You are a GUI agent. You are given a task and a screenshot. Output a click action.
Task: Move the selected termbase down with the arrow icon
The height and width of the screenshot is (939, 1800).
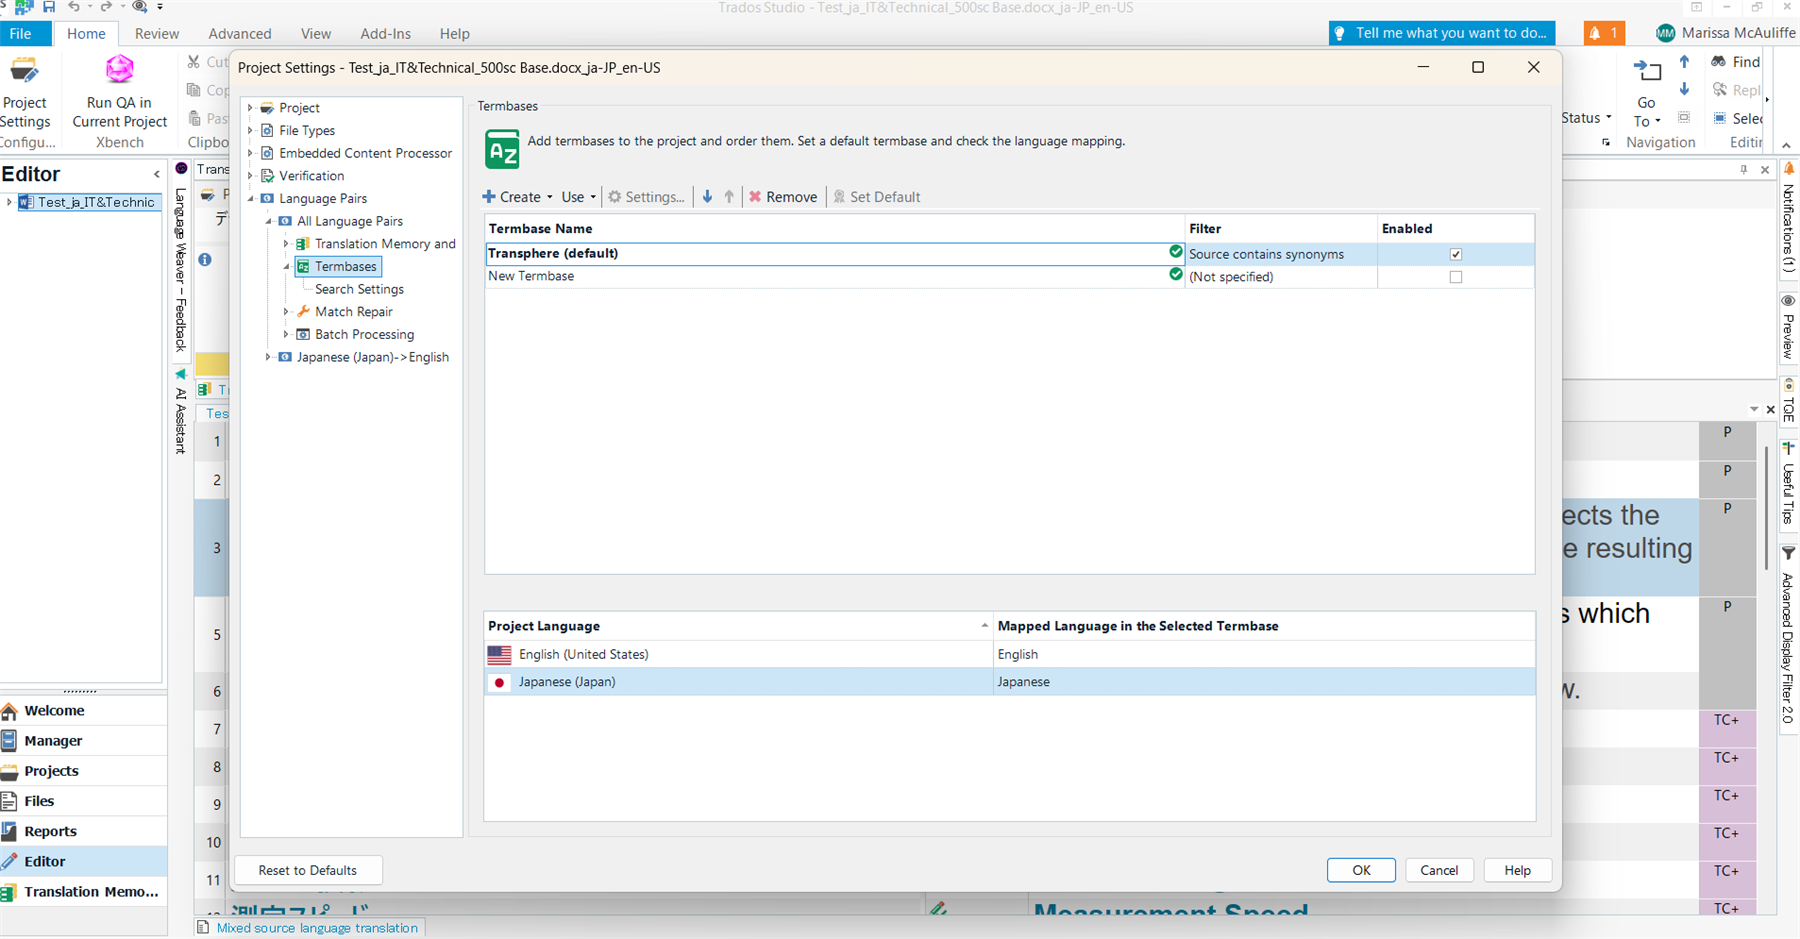coord(707,196)
